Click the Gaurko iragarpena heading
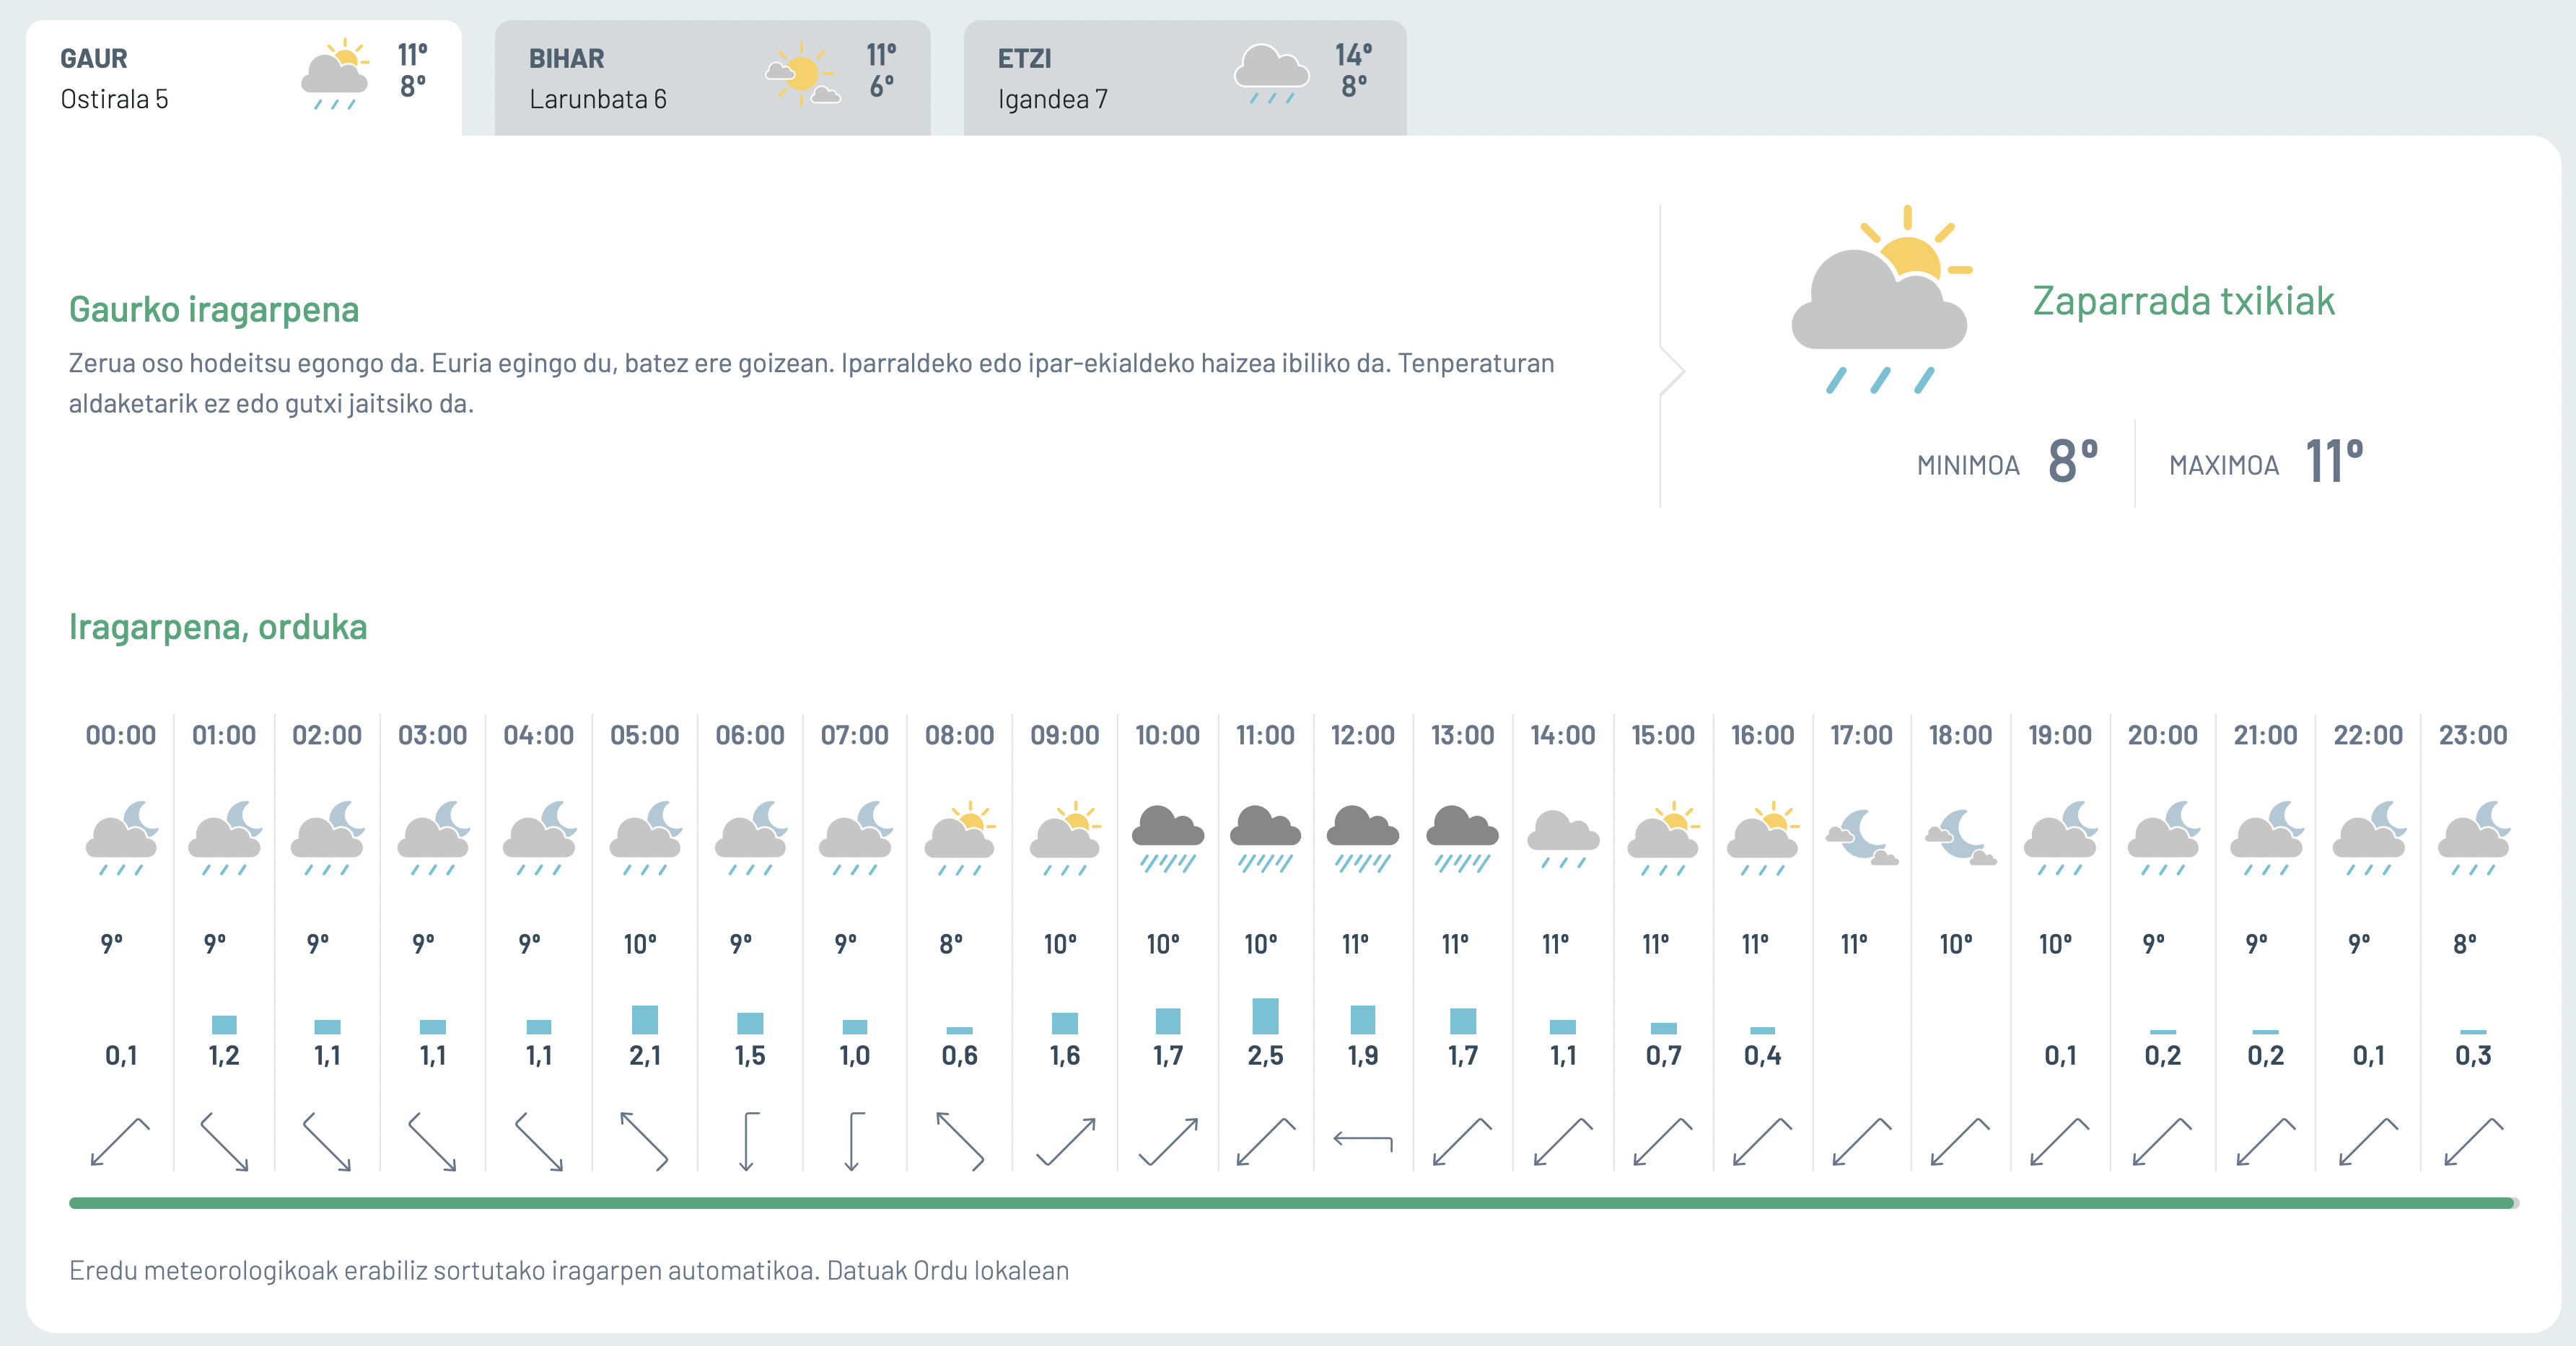The height and width of the screenshot is (1346, 2576). pyautogui.click(x=214, y=309)
